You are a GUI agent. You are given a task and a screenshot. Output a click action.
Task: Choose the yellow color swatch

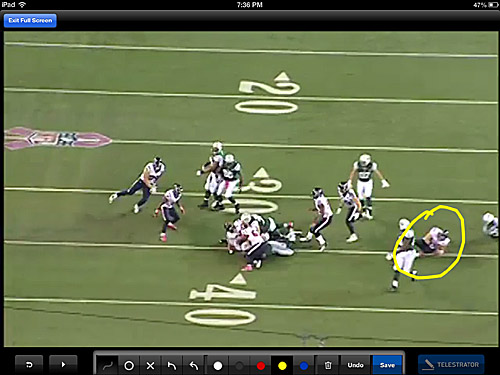click(282, 366)
